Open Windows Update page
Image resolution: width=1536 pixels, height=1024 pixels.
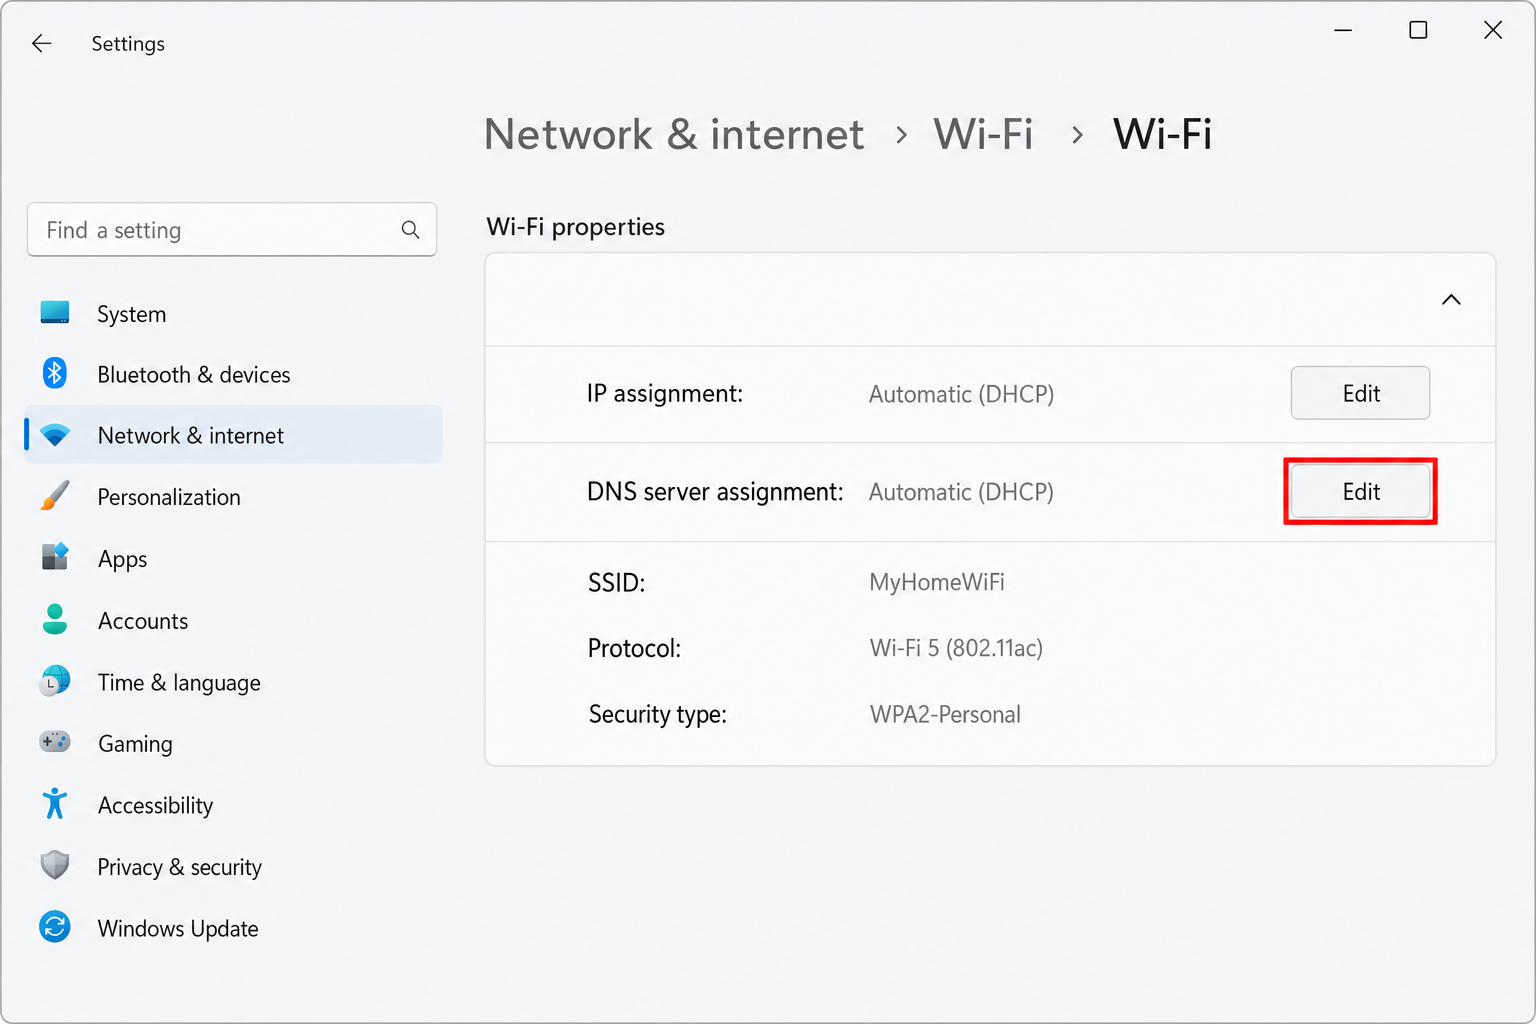(234, 928)
